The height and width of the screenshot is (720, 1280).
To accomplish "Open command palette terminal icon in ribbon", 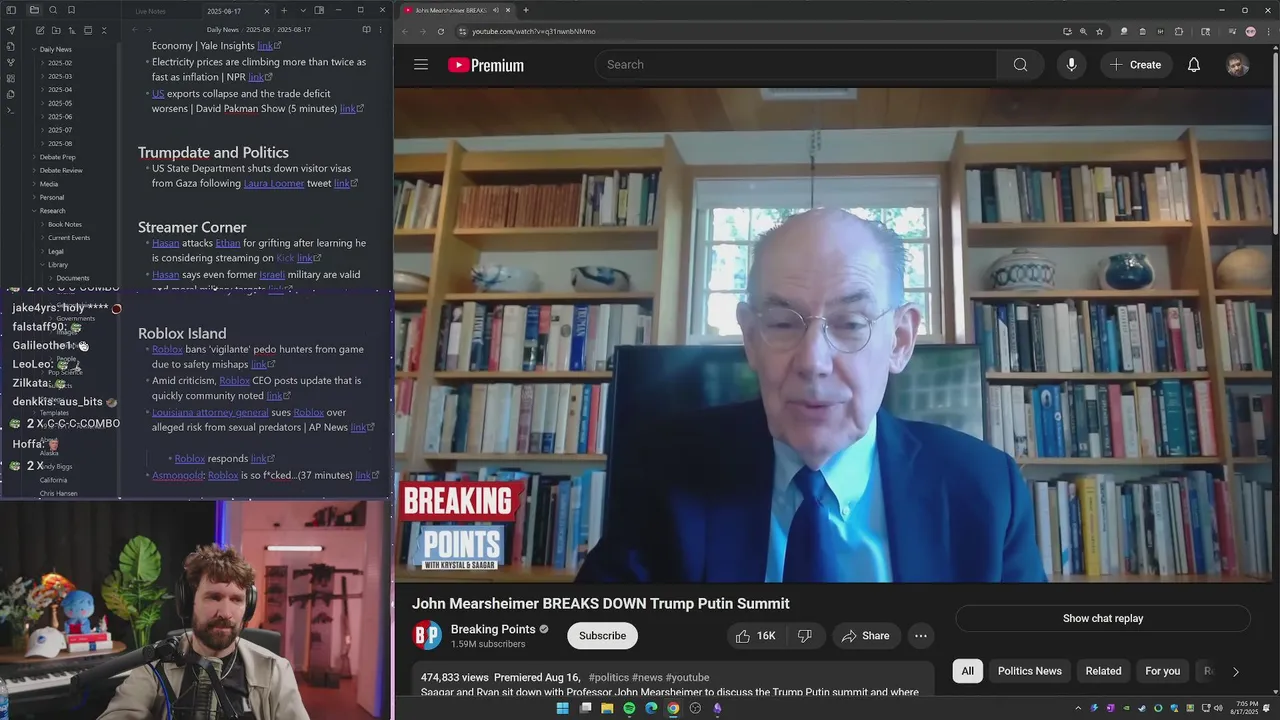I will point(11,110).
